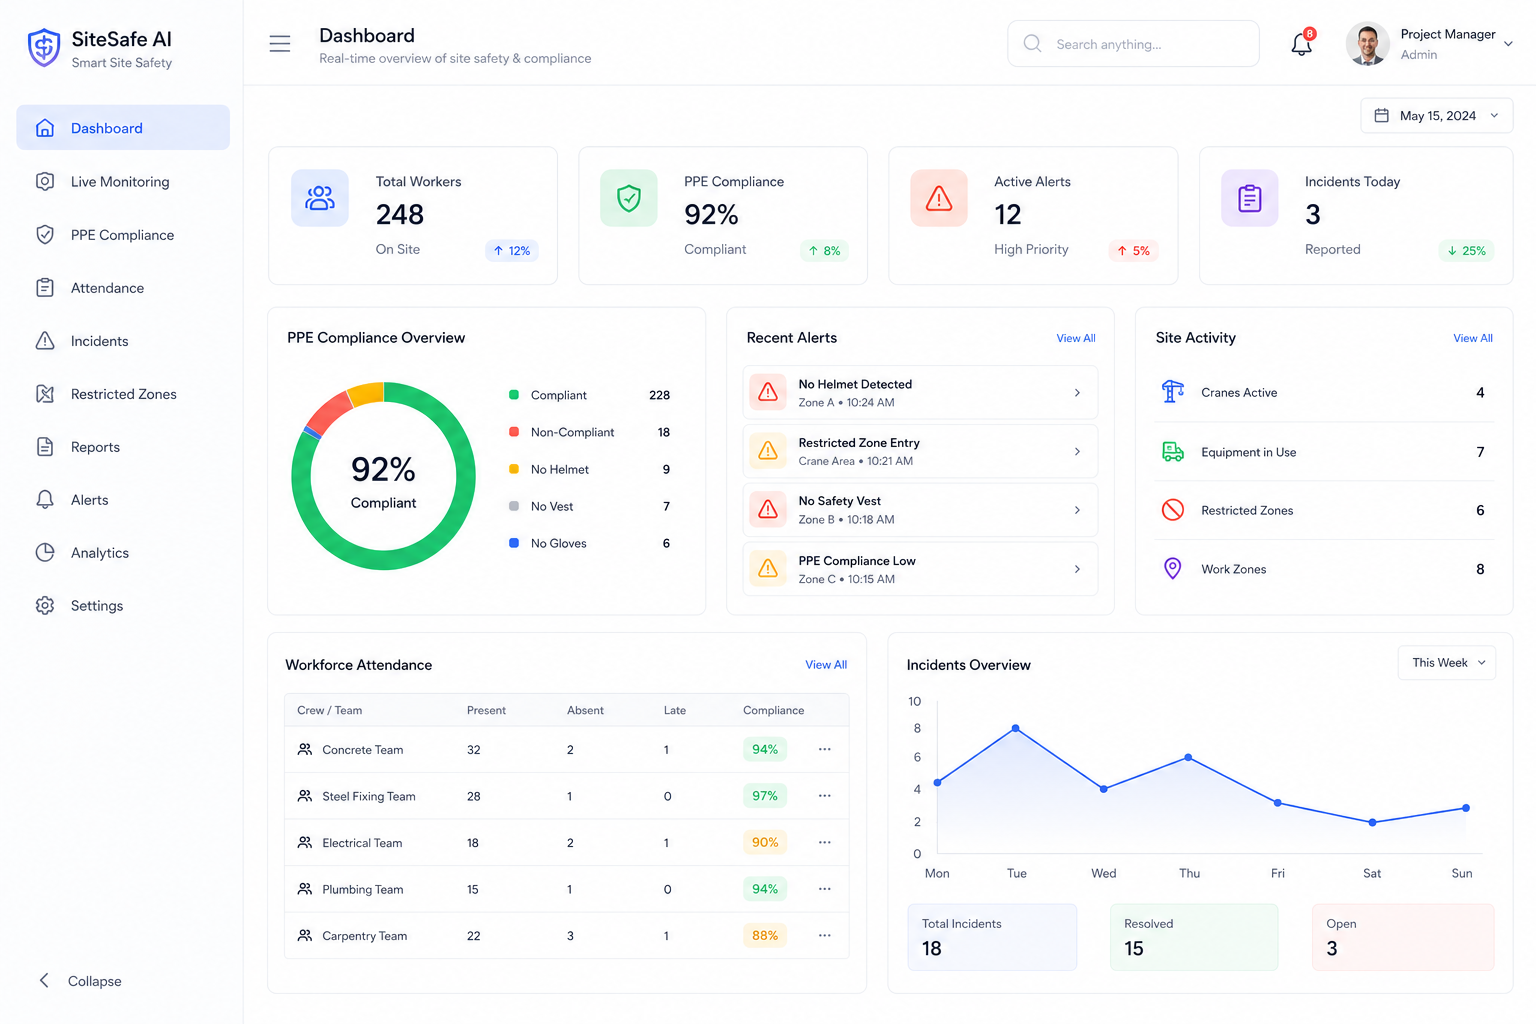Click the Equipment in Use truck icon
1536x1024 pixels.
[1173, 452]
